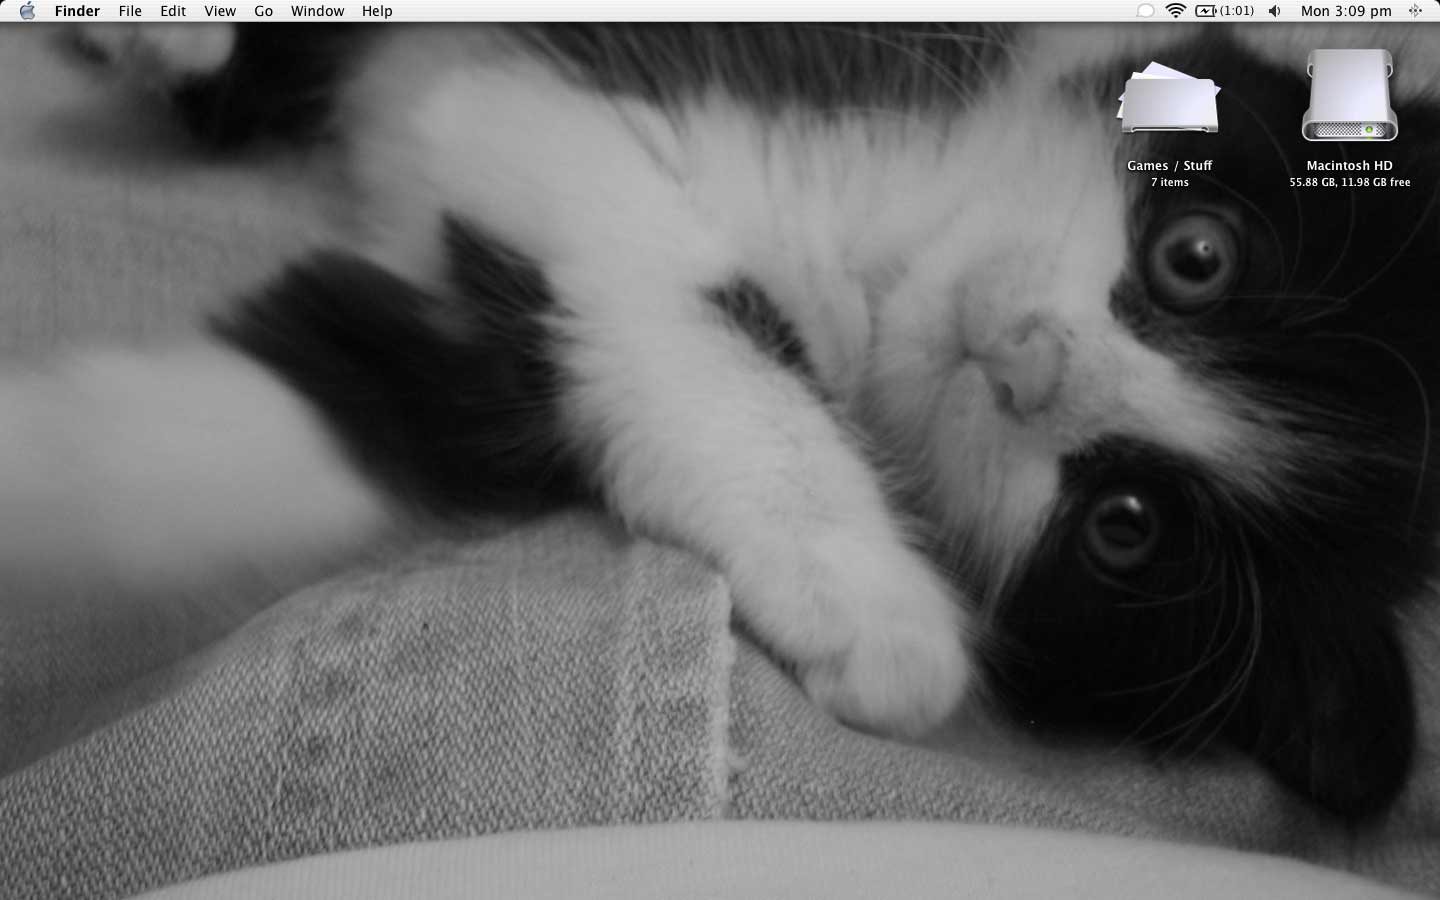The height and width of the screenshot is (900, 1440).
Task: Select the Games / Stuff folder icon
Action: [1169, 98]
